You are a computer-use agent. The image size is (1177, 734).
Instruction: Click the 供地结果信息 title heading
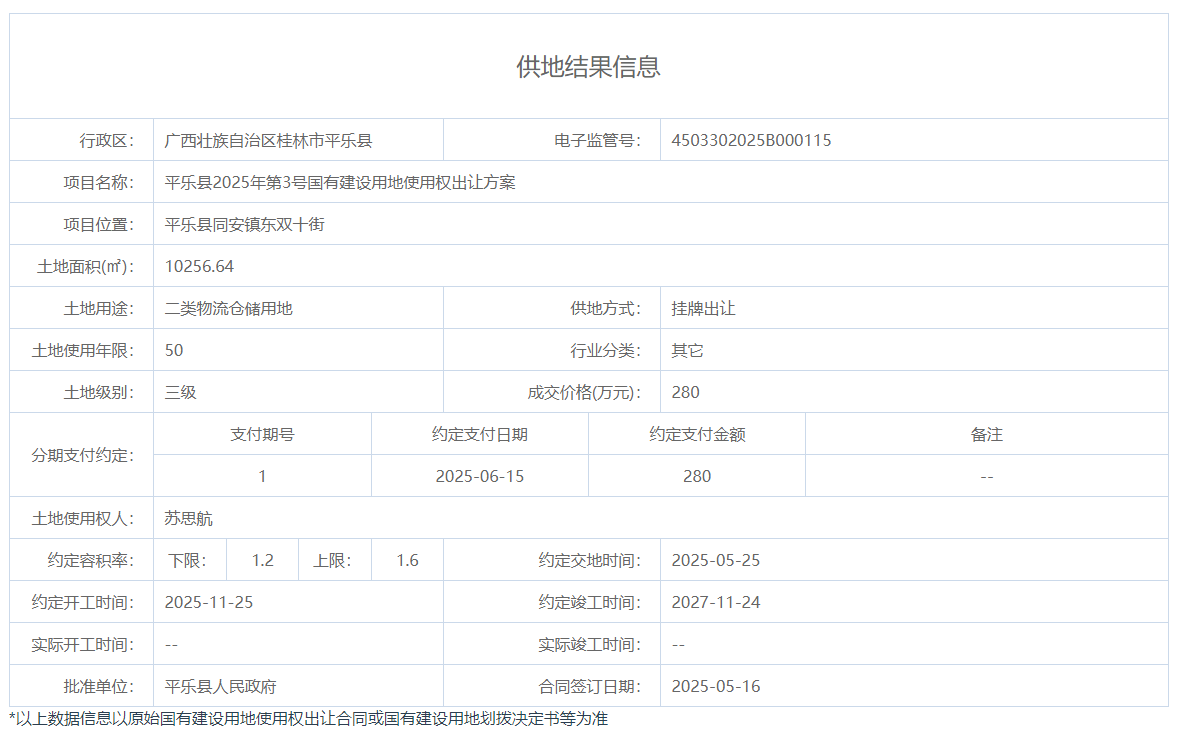tap(588, 67)
